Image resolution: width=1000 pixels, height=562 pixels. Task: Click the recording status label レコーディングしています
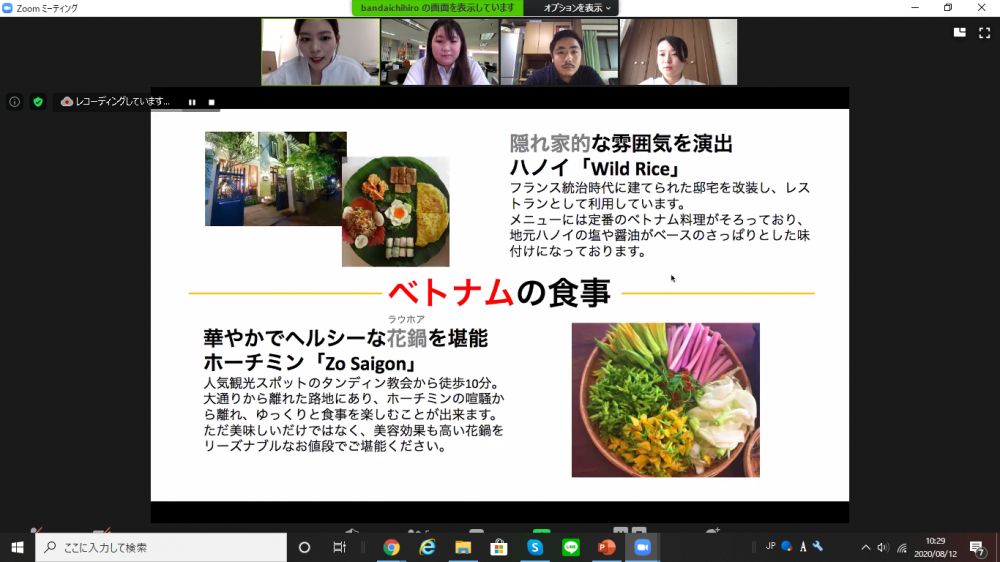[x=122, y=101]
